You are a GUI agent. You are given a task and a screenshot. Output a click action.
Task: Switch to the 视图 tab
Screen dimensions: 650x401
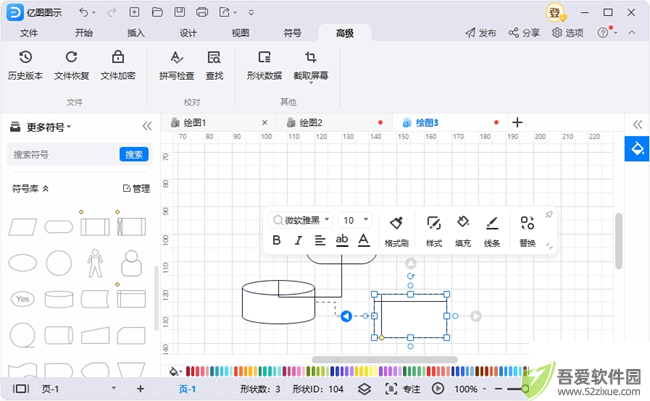tap(240, 33)
